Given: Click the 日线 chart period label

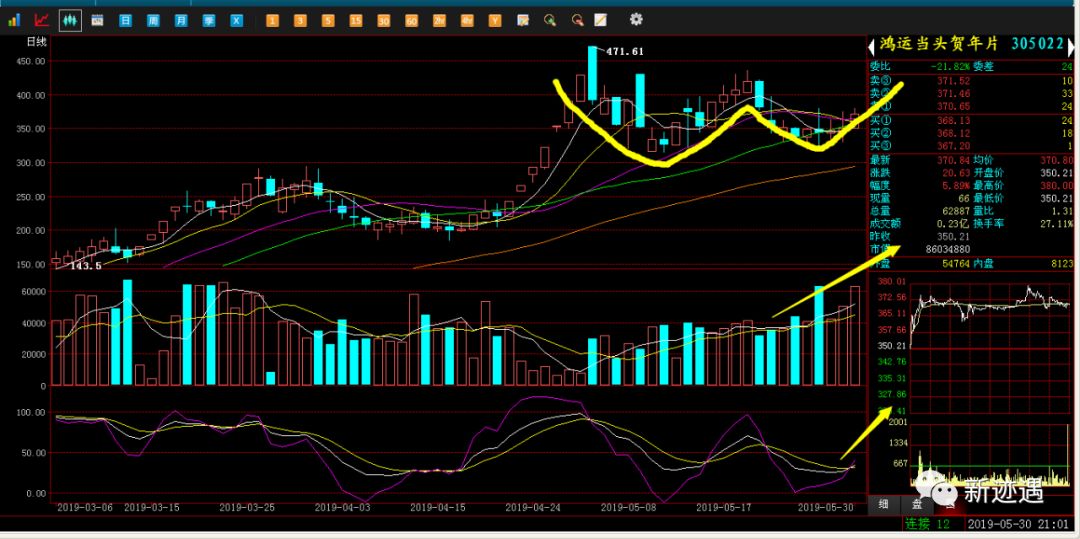Looking at the screenshot, I should tap(37, 43).
